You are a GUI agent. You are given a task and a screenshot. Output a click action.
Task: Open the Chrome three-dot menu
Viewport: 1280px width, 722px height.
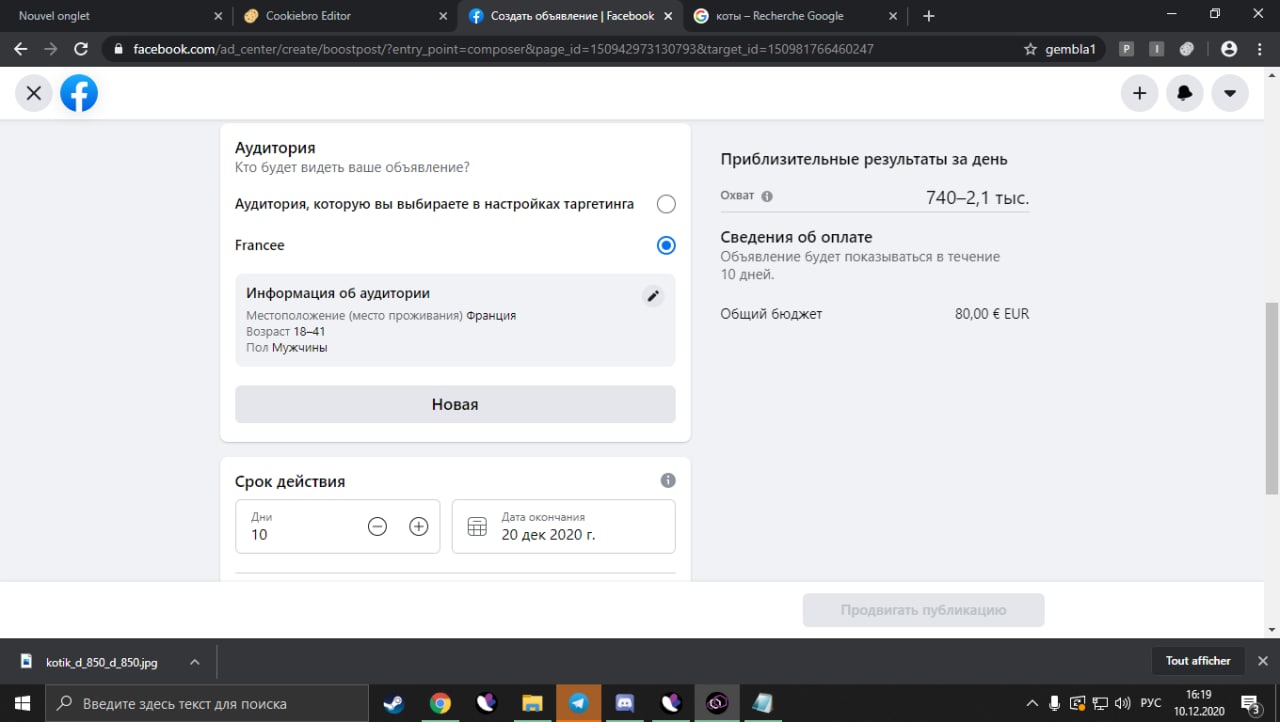tap(1259, 48)
